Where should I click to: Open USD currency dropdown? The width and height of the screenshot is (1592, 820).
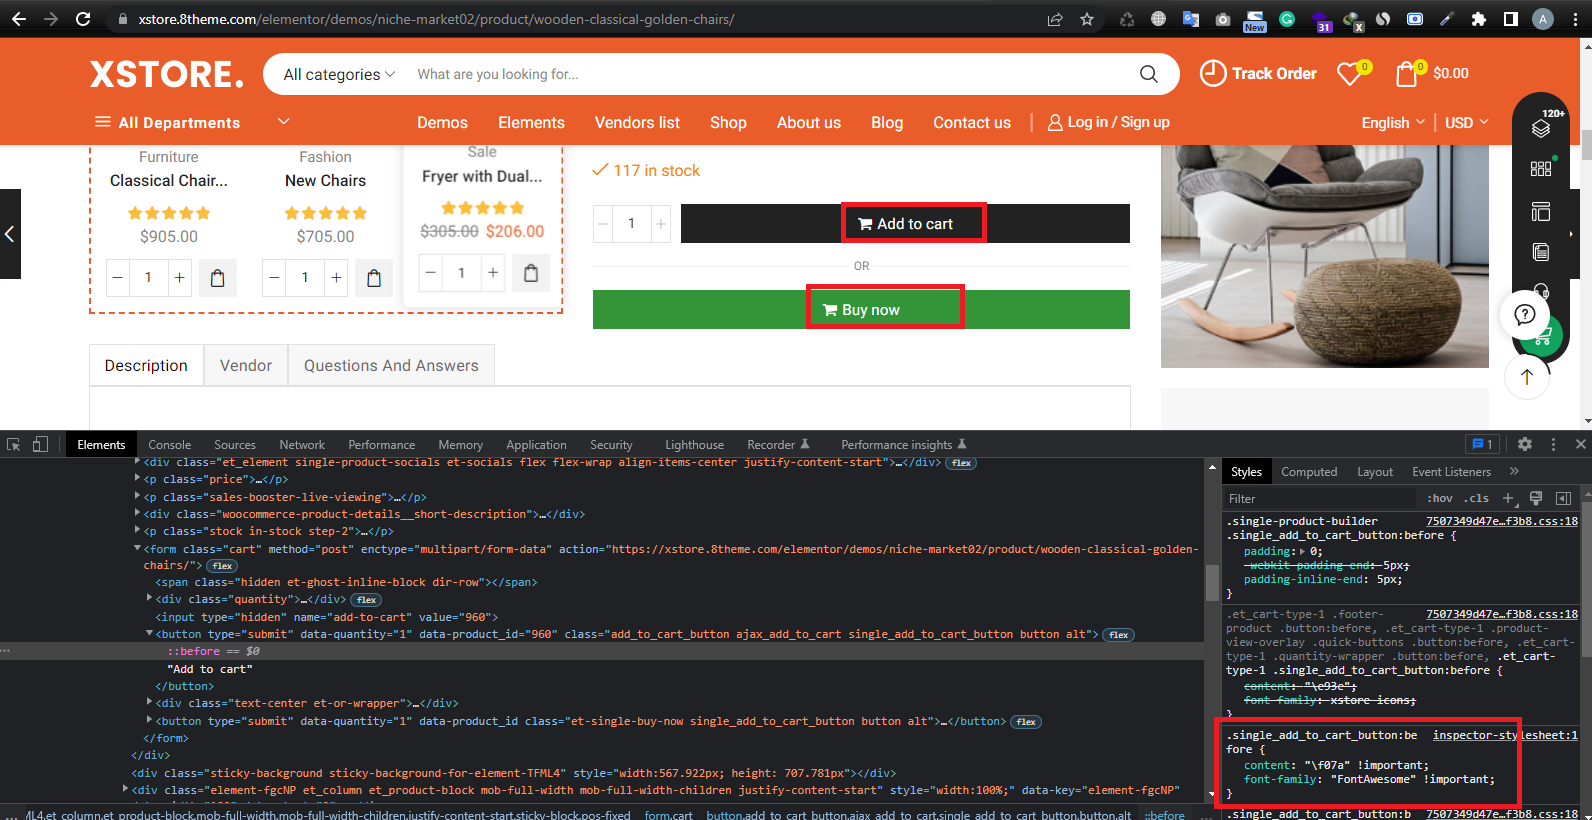tap(1467, 122)
